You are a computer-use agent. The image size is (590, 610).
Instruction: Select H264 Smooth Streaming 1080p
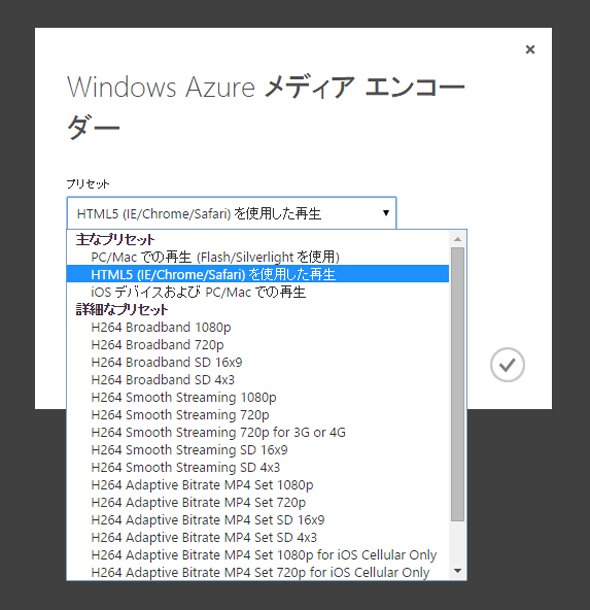click(x=257, y=397)
